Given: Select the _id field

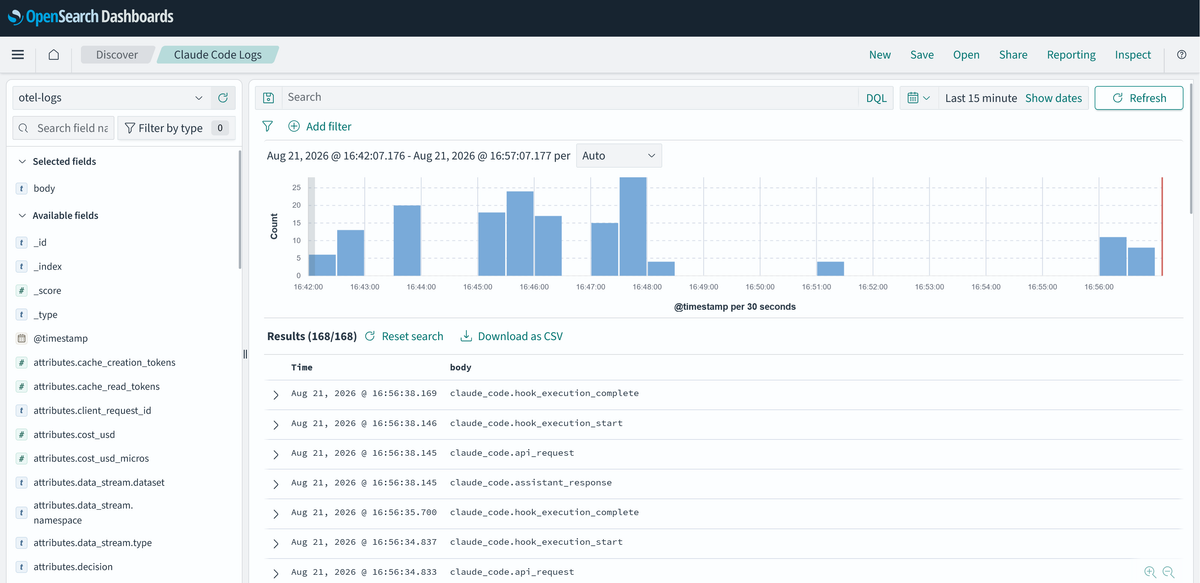Looking at the screenshot, I should pyautogui.click(x=40, y=243).
